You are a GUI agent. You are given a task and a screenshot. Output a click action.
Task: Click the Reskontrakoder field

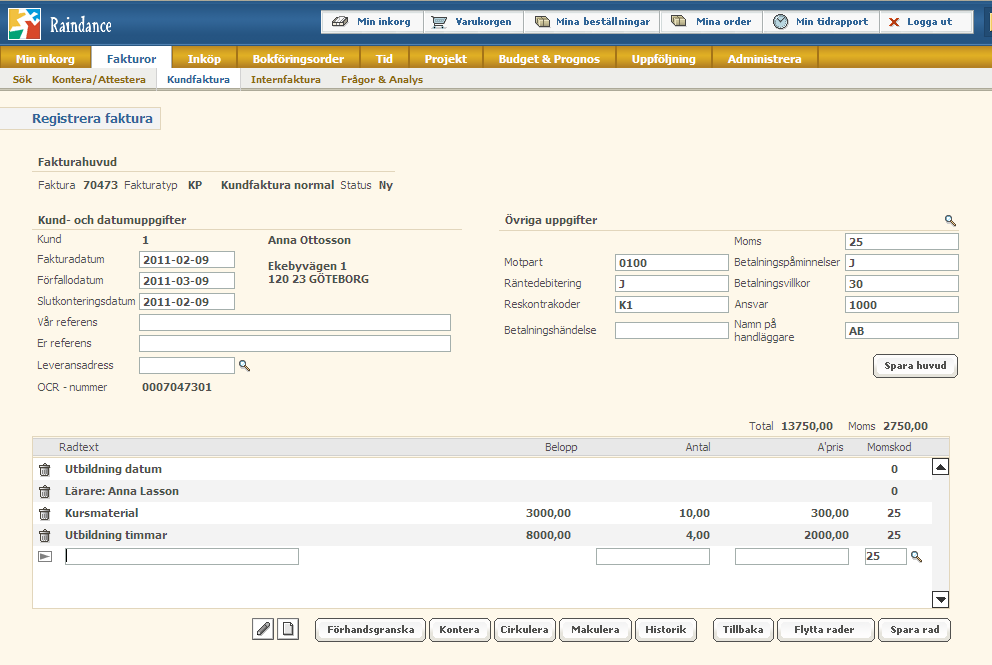tap(671, 304)
